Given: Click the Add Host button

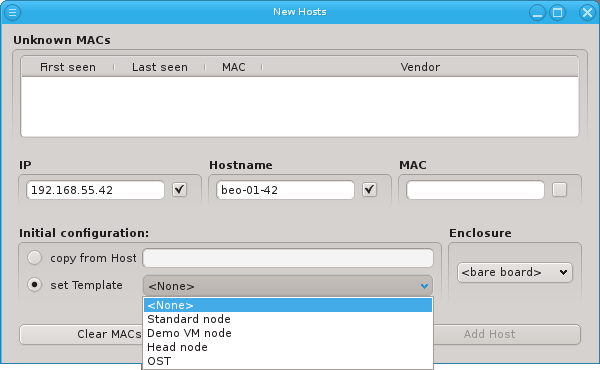Looking at the screenshot, I should 507,334.
